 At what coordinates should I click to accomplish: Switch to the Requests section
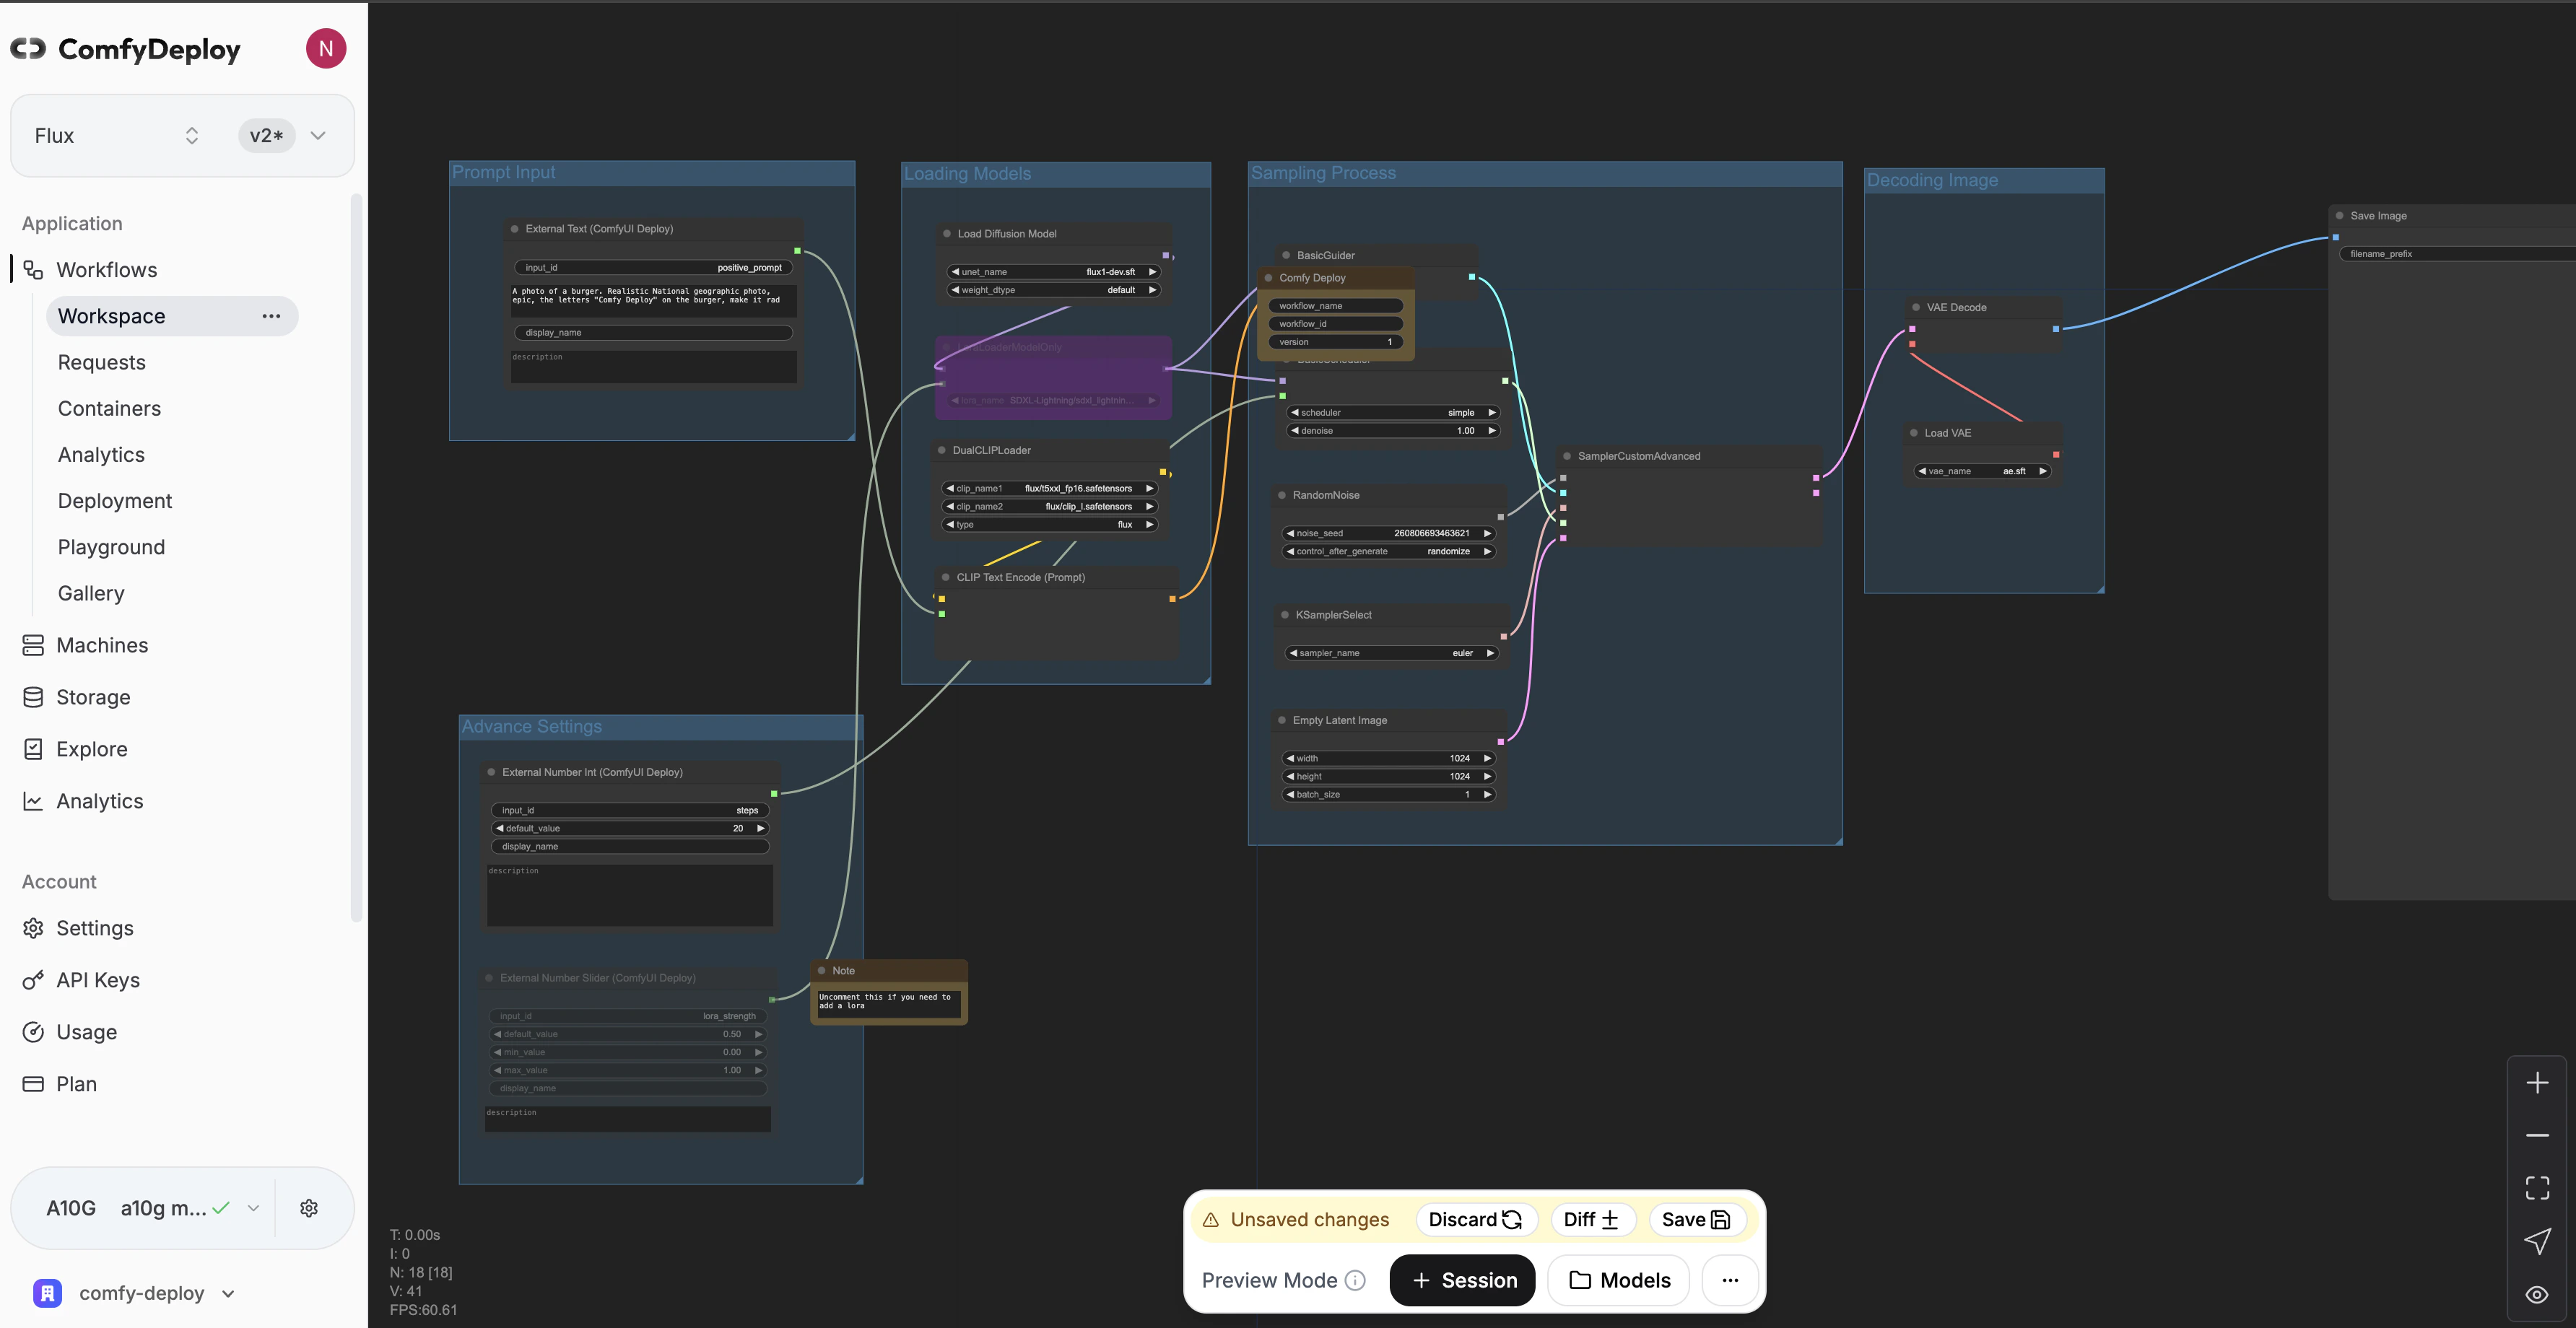[x=101, y=362]
